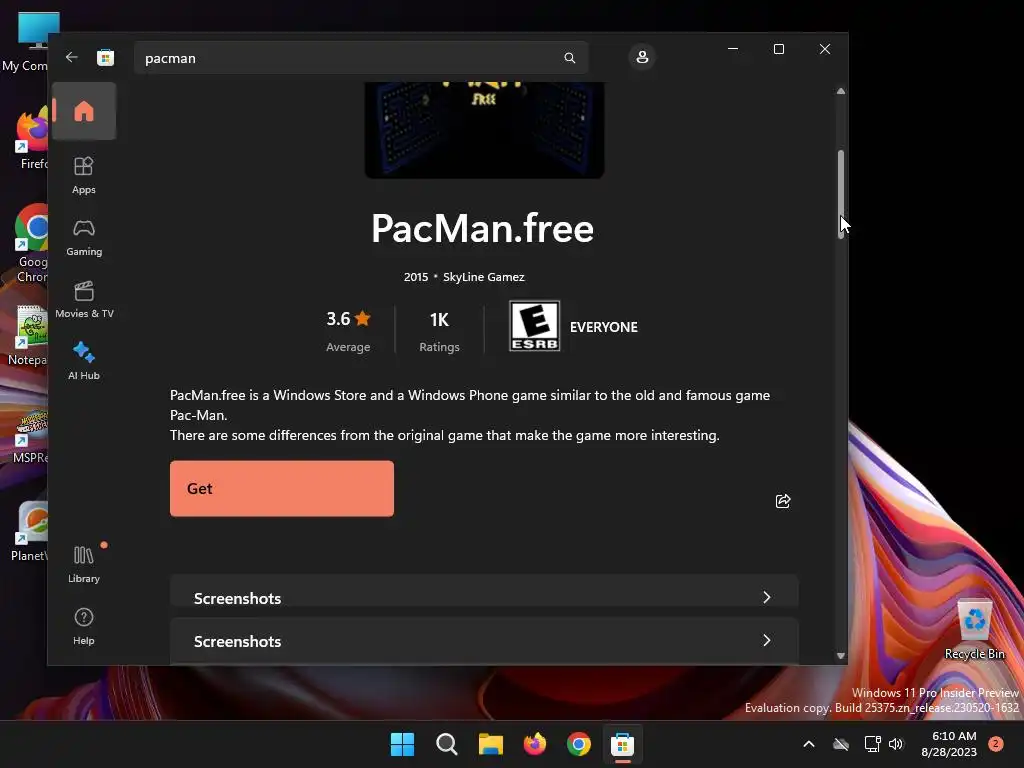
Task: Minimize the Microsoft Store window
Action: pos(733,49)
